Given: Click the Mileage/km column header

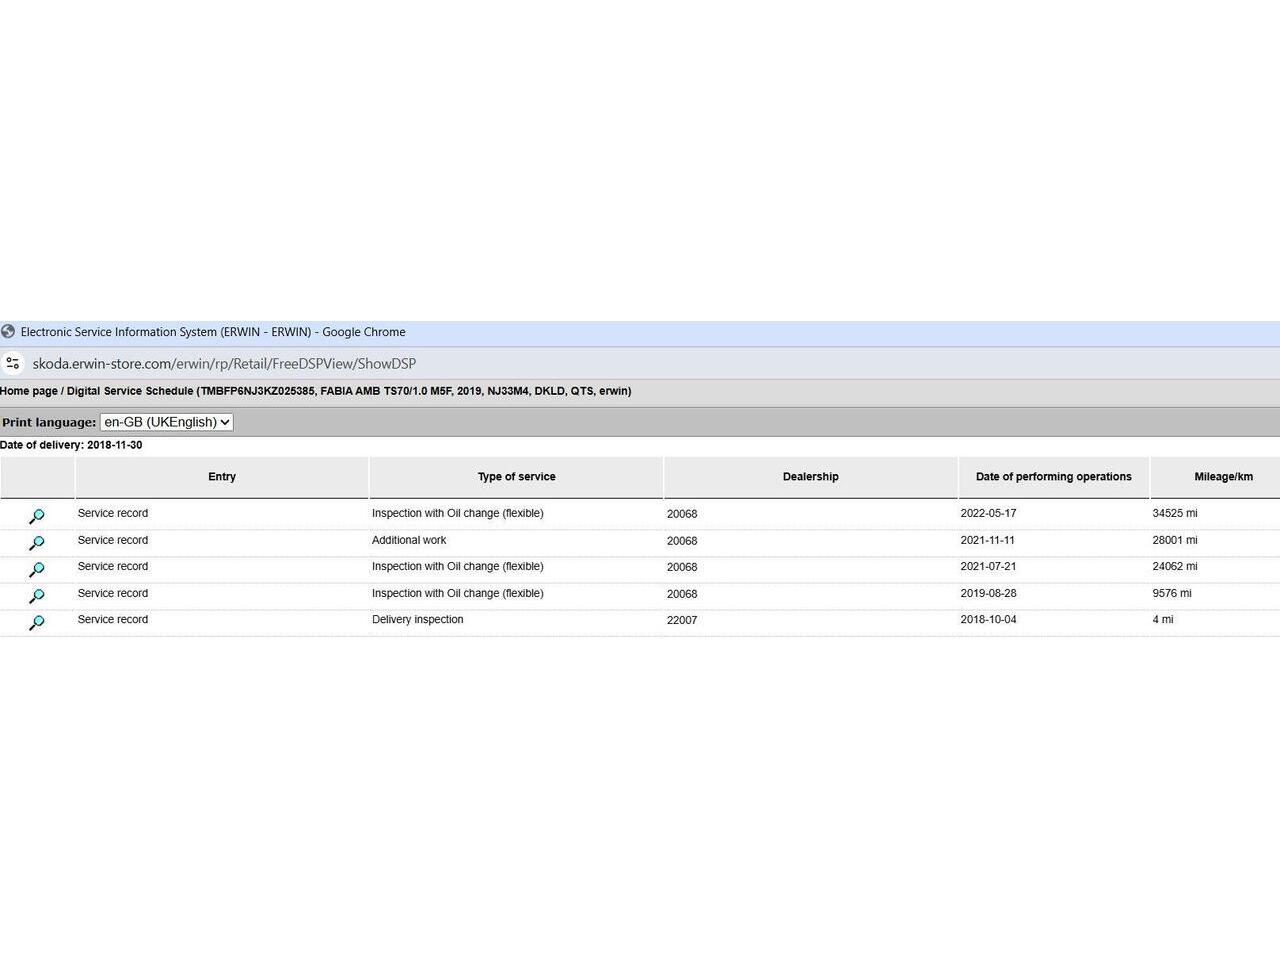Looking at the screenshot, I should (x=1222, y=477).
